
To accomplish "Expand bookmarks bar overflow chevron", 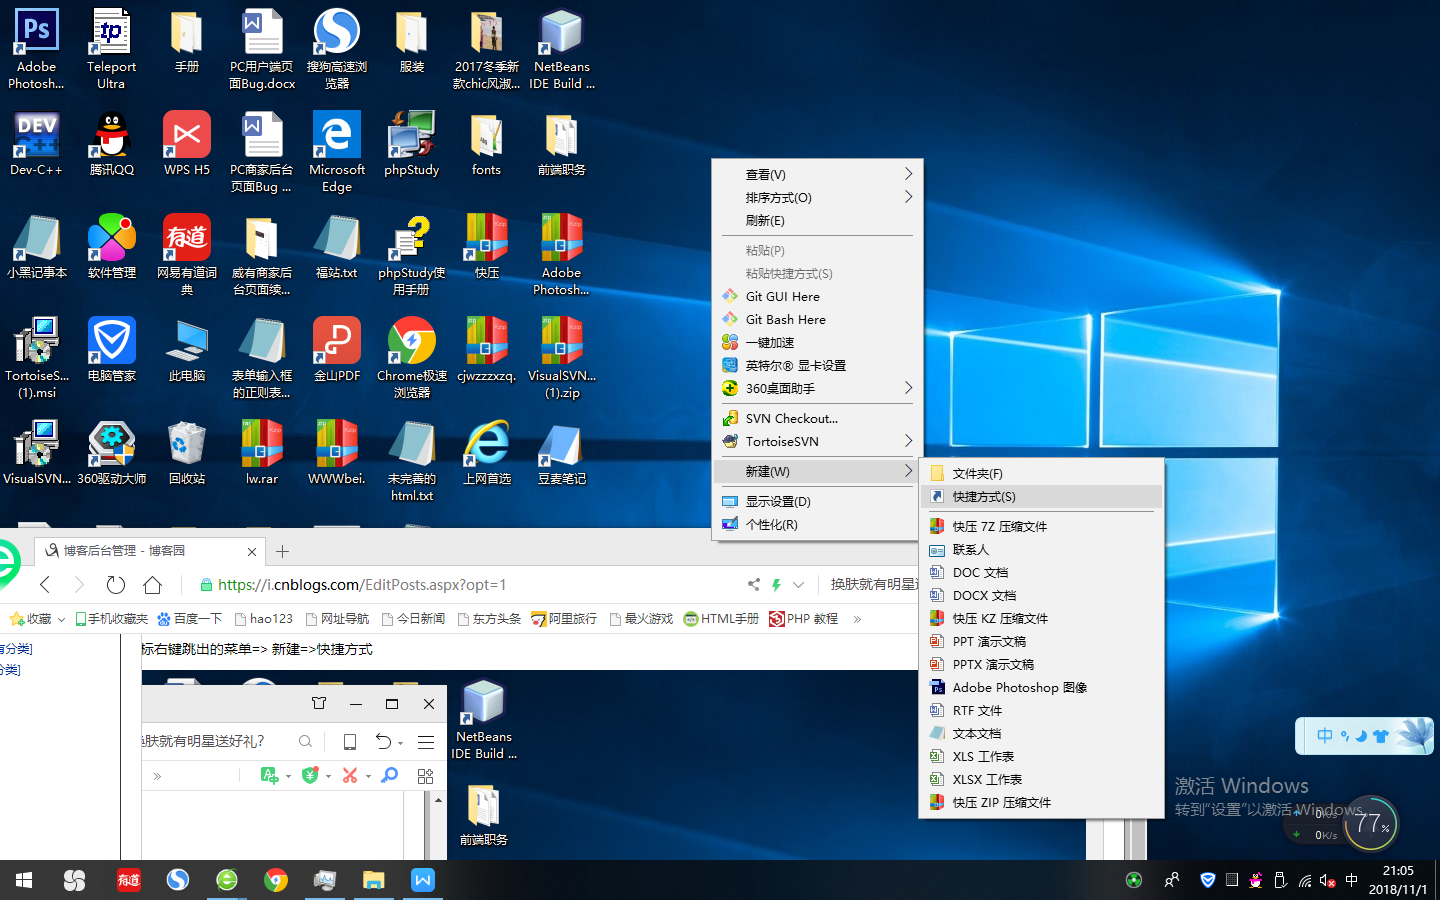I will (857, 619).
